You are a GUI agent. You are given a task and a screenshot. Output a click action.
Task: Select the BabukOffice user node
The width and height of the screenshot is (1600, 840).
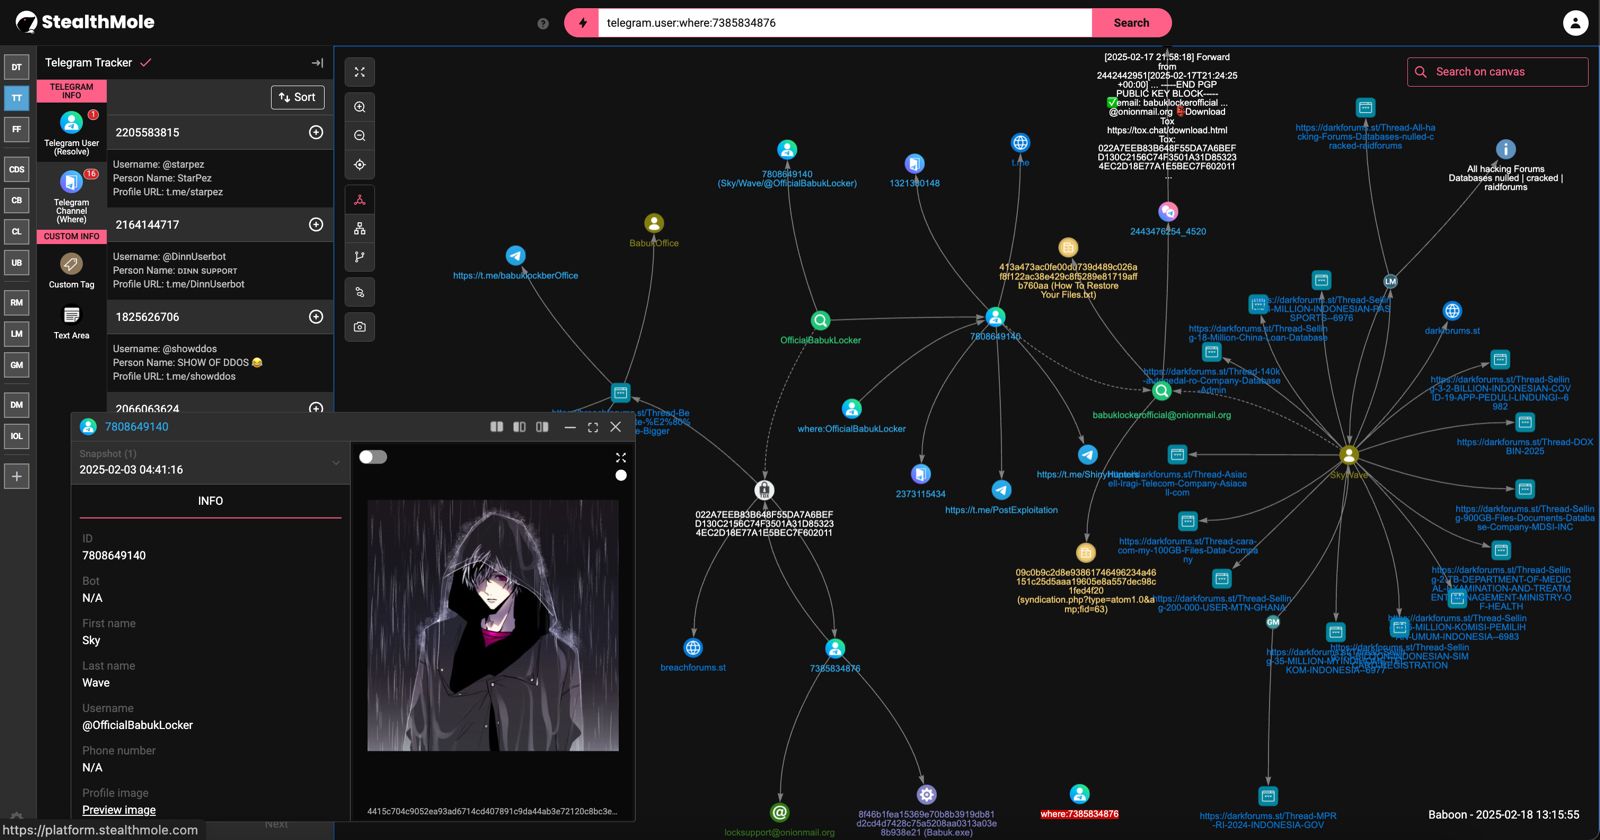[654, 223]
